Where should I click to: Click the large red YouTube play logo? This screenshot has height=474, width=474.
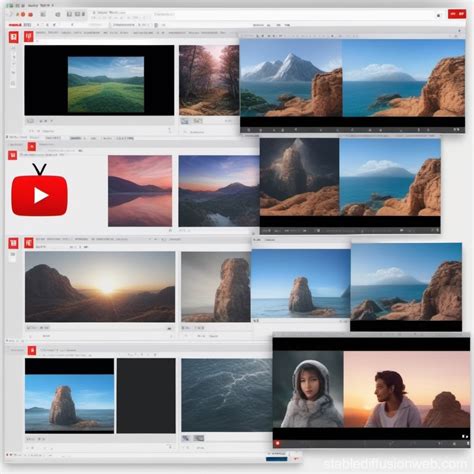40,195
